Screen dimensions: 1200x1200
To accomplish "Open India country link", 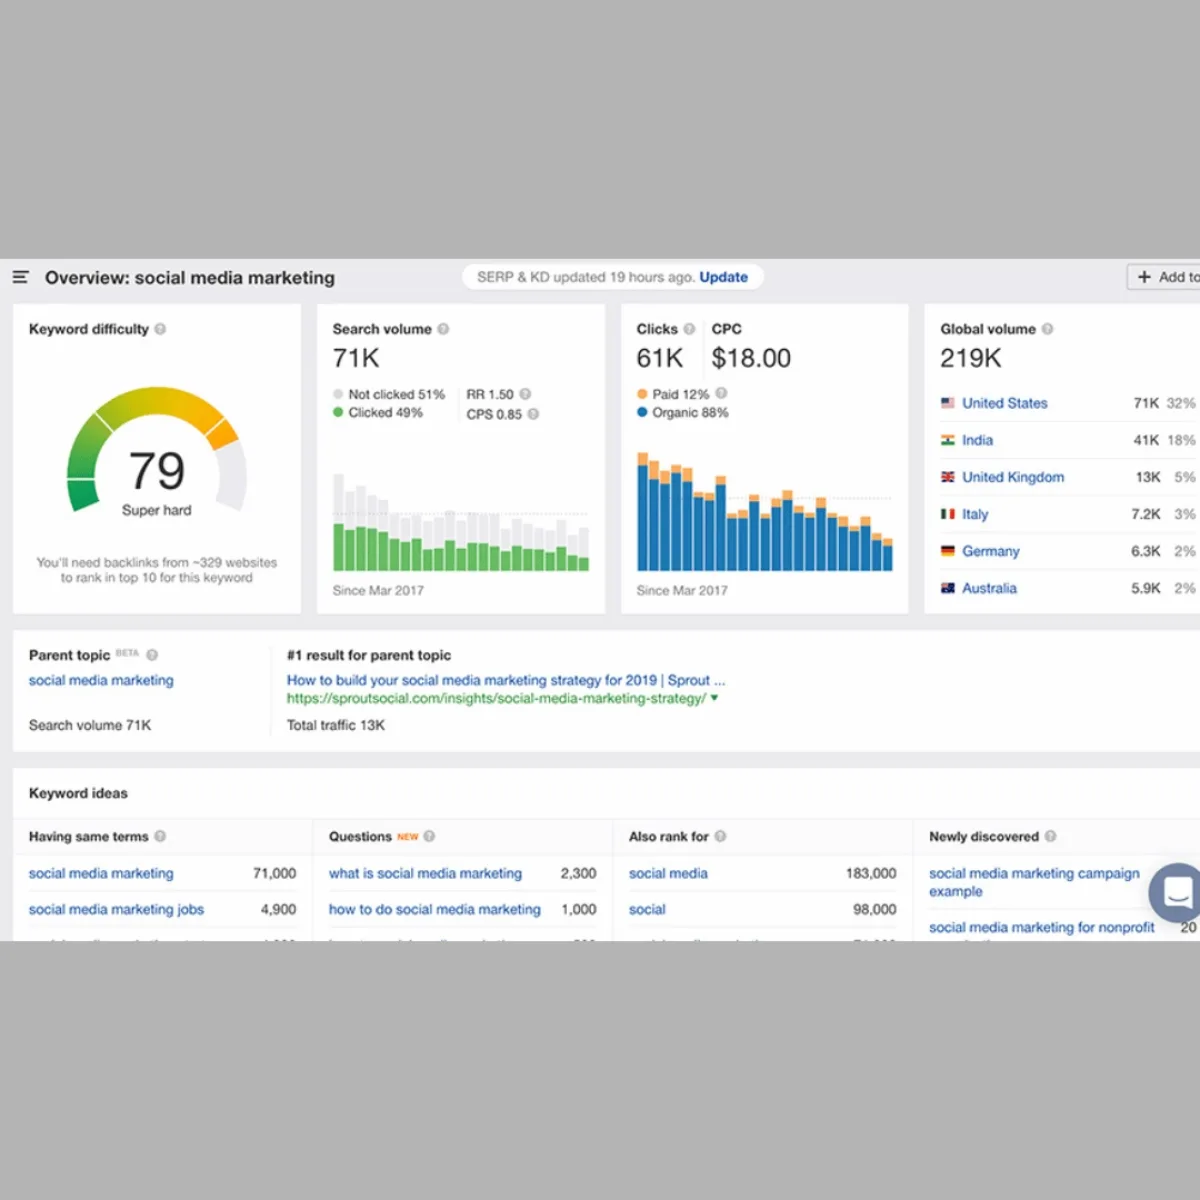I will coord(977,440).
